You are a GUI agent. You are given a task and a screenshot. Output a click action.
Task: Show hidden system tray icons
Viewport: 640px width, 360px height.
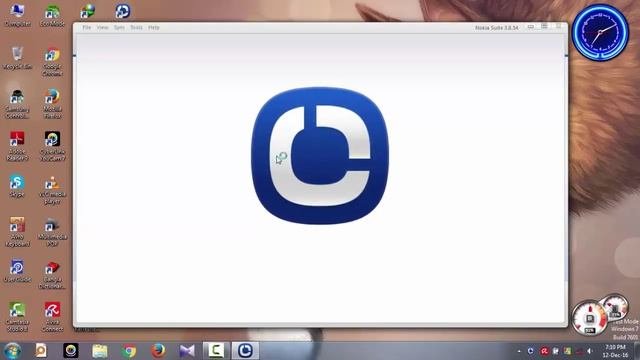(x=519, y=351)
